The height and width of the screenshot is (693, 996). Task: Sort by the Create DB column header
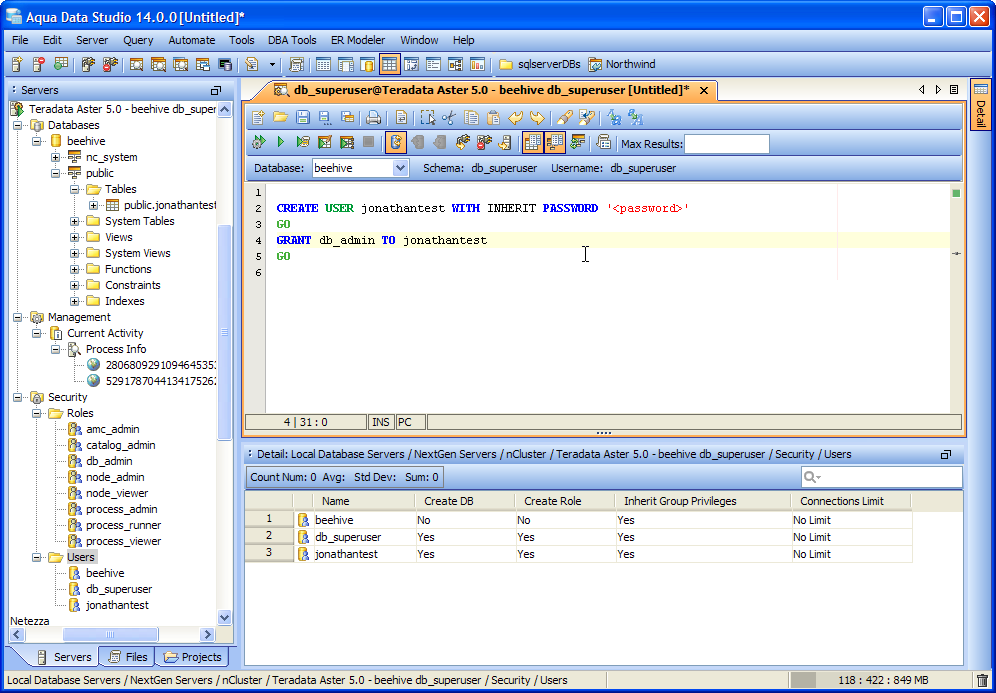[465, 501]
